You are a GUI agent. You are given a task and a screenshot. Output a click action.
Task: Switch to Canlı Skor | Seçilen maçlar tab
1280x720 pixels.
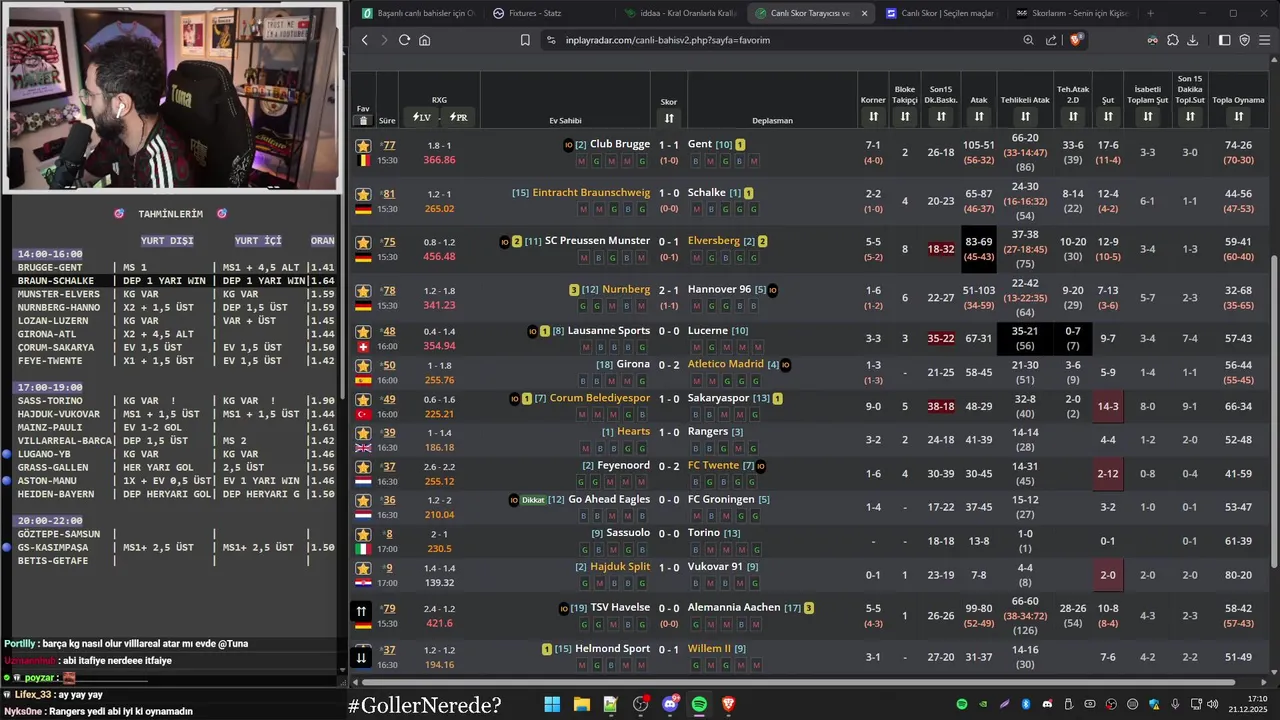point(941,13)
